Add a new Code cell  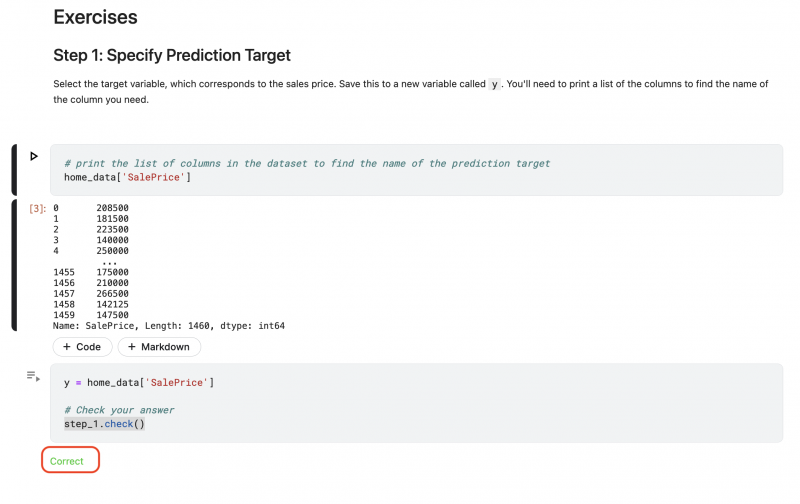coord(82,347)
